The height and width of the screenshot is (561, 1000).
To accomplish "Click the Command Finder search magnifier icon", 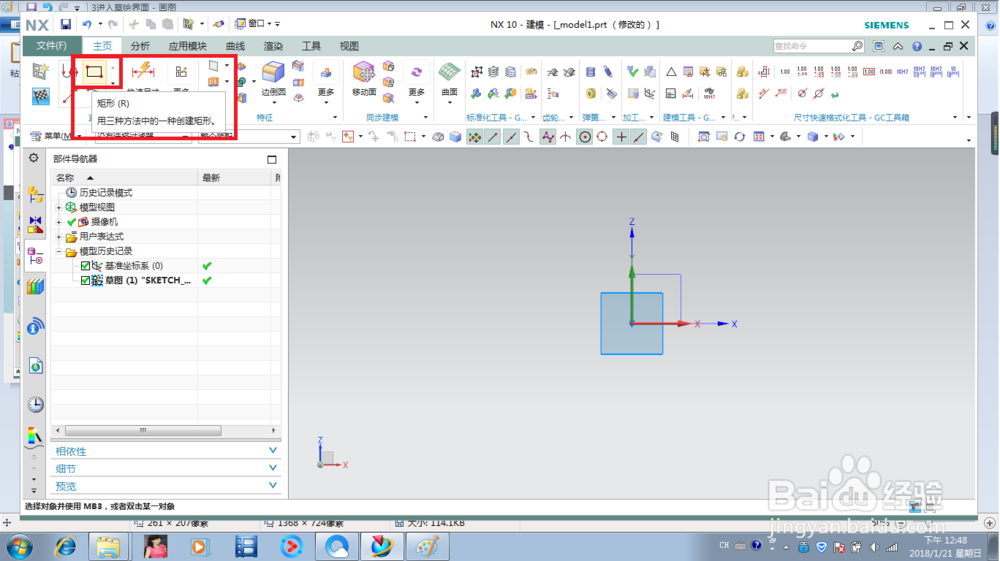I will (857, 46).
